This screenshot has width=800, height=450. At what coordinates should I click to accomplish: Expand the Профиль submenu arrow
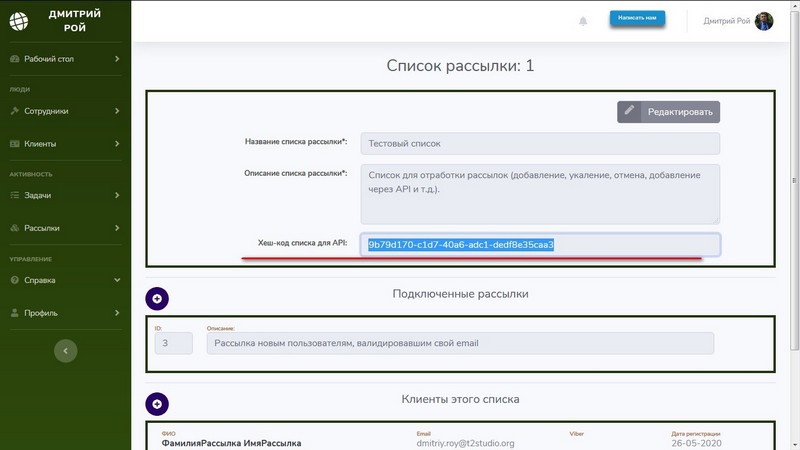(117, 313)
